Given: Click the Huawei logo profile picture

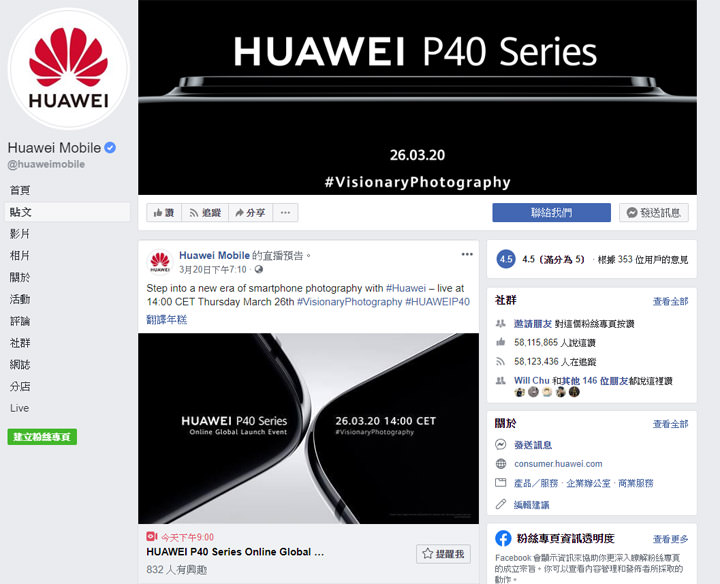Looking at the screenshot, I should pyautogui.click(x=68, y=69).
